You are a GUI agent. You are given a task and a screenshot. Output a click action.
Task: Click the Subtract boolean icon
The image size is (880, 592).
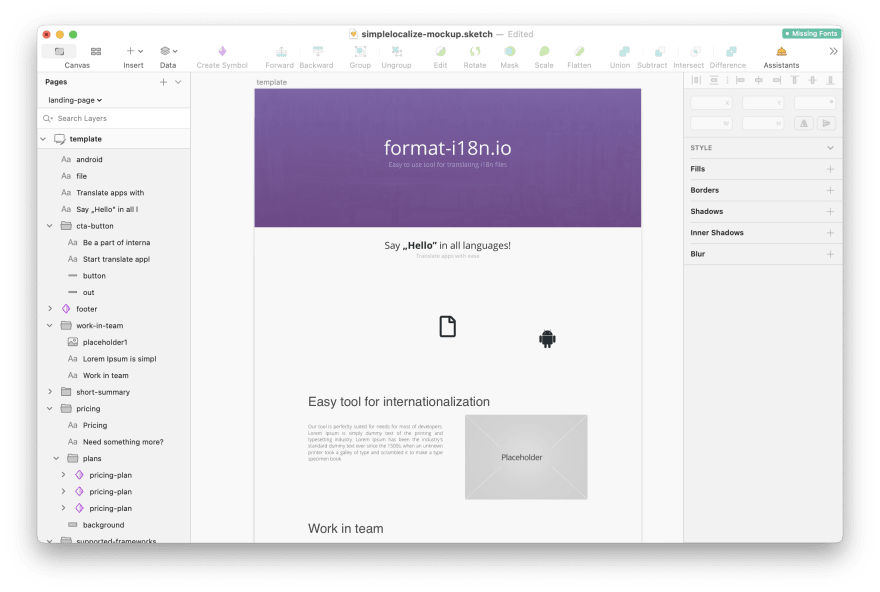[659, 52]
